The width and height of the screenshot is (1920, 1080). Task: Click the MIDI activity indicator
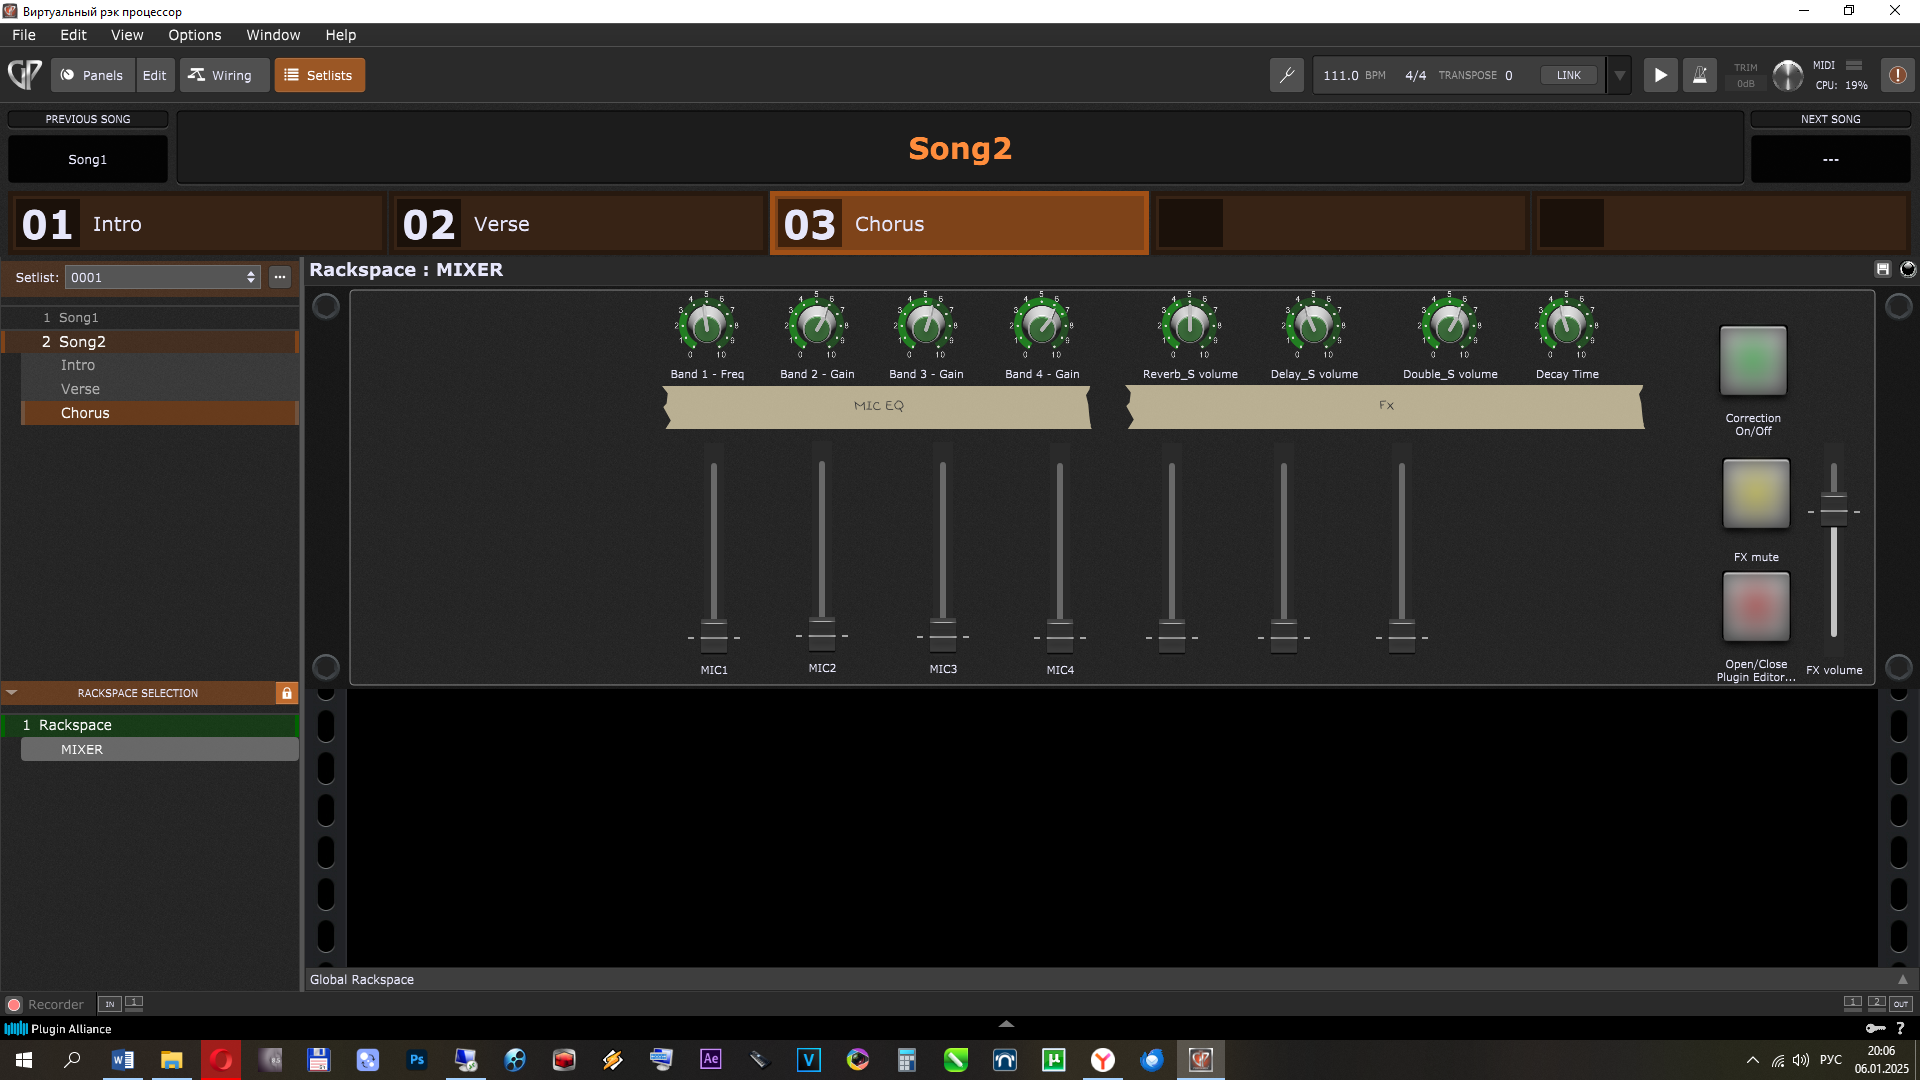1854,65
